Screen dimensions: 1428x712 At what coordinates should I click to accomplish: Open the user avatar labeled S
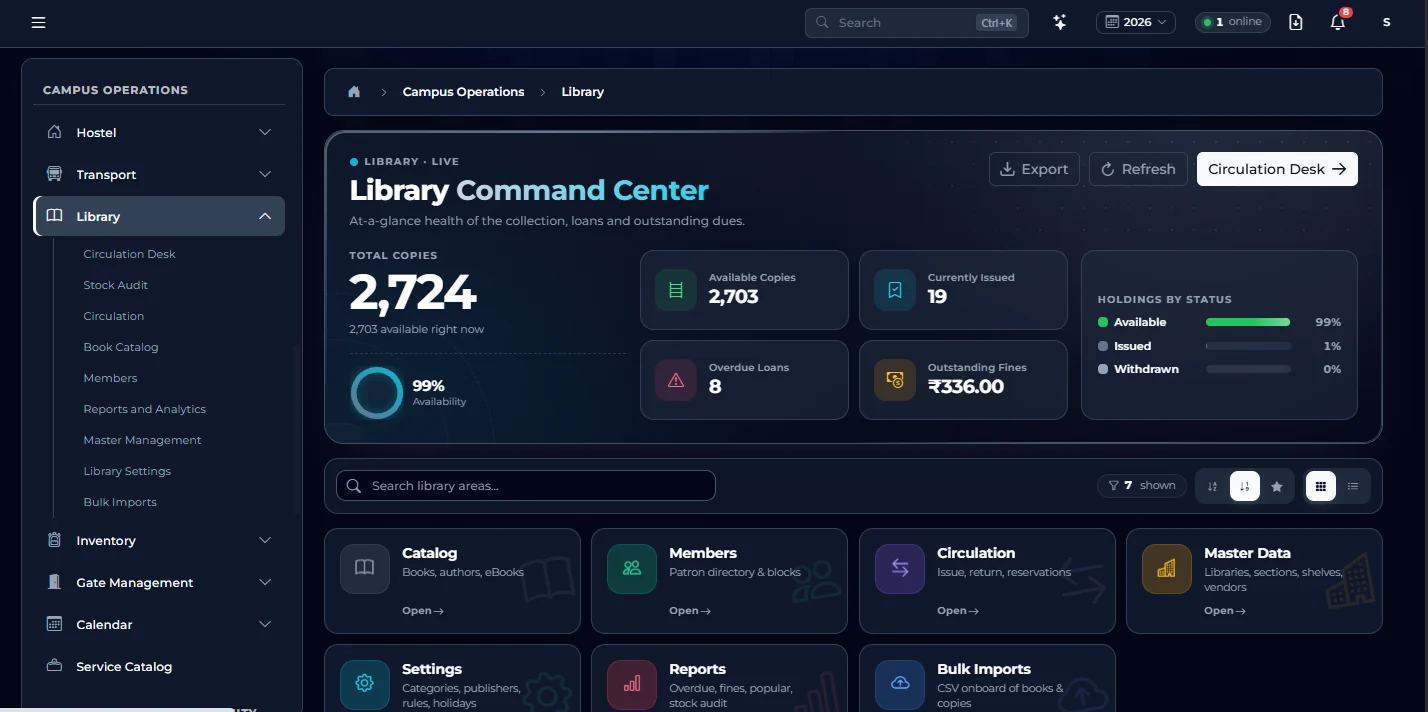[x=1386, y=22]
